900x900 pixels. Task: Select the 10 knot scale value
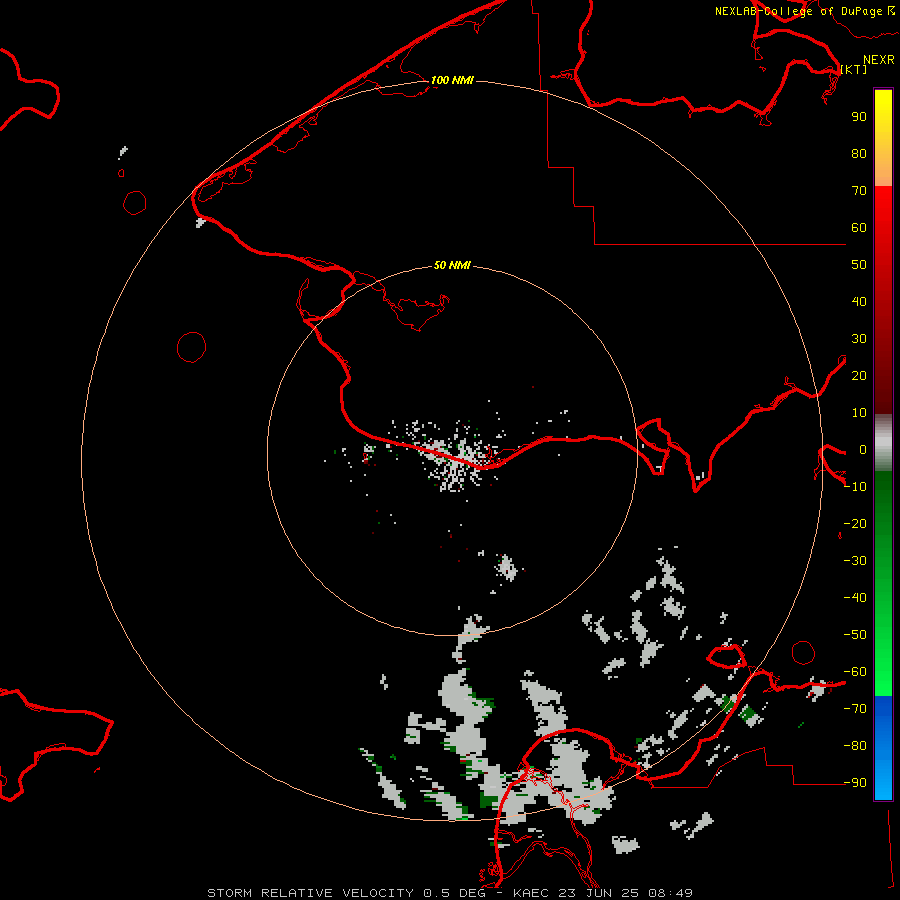pos(859,413)
